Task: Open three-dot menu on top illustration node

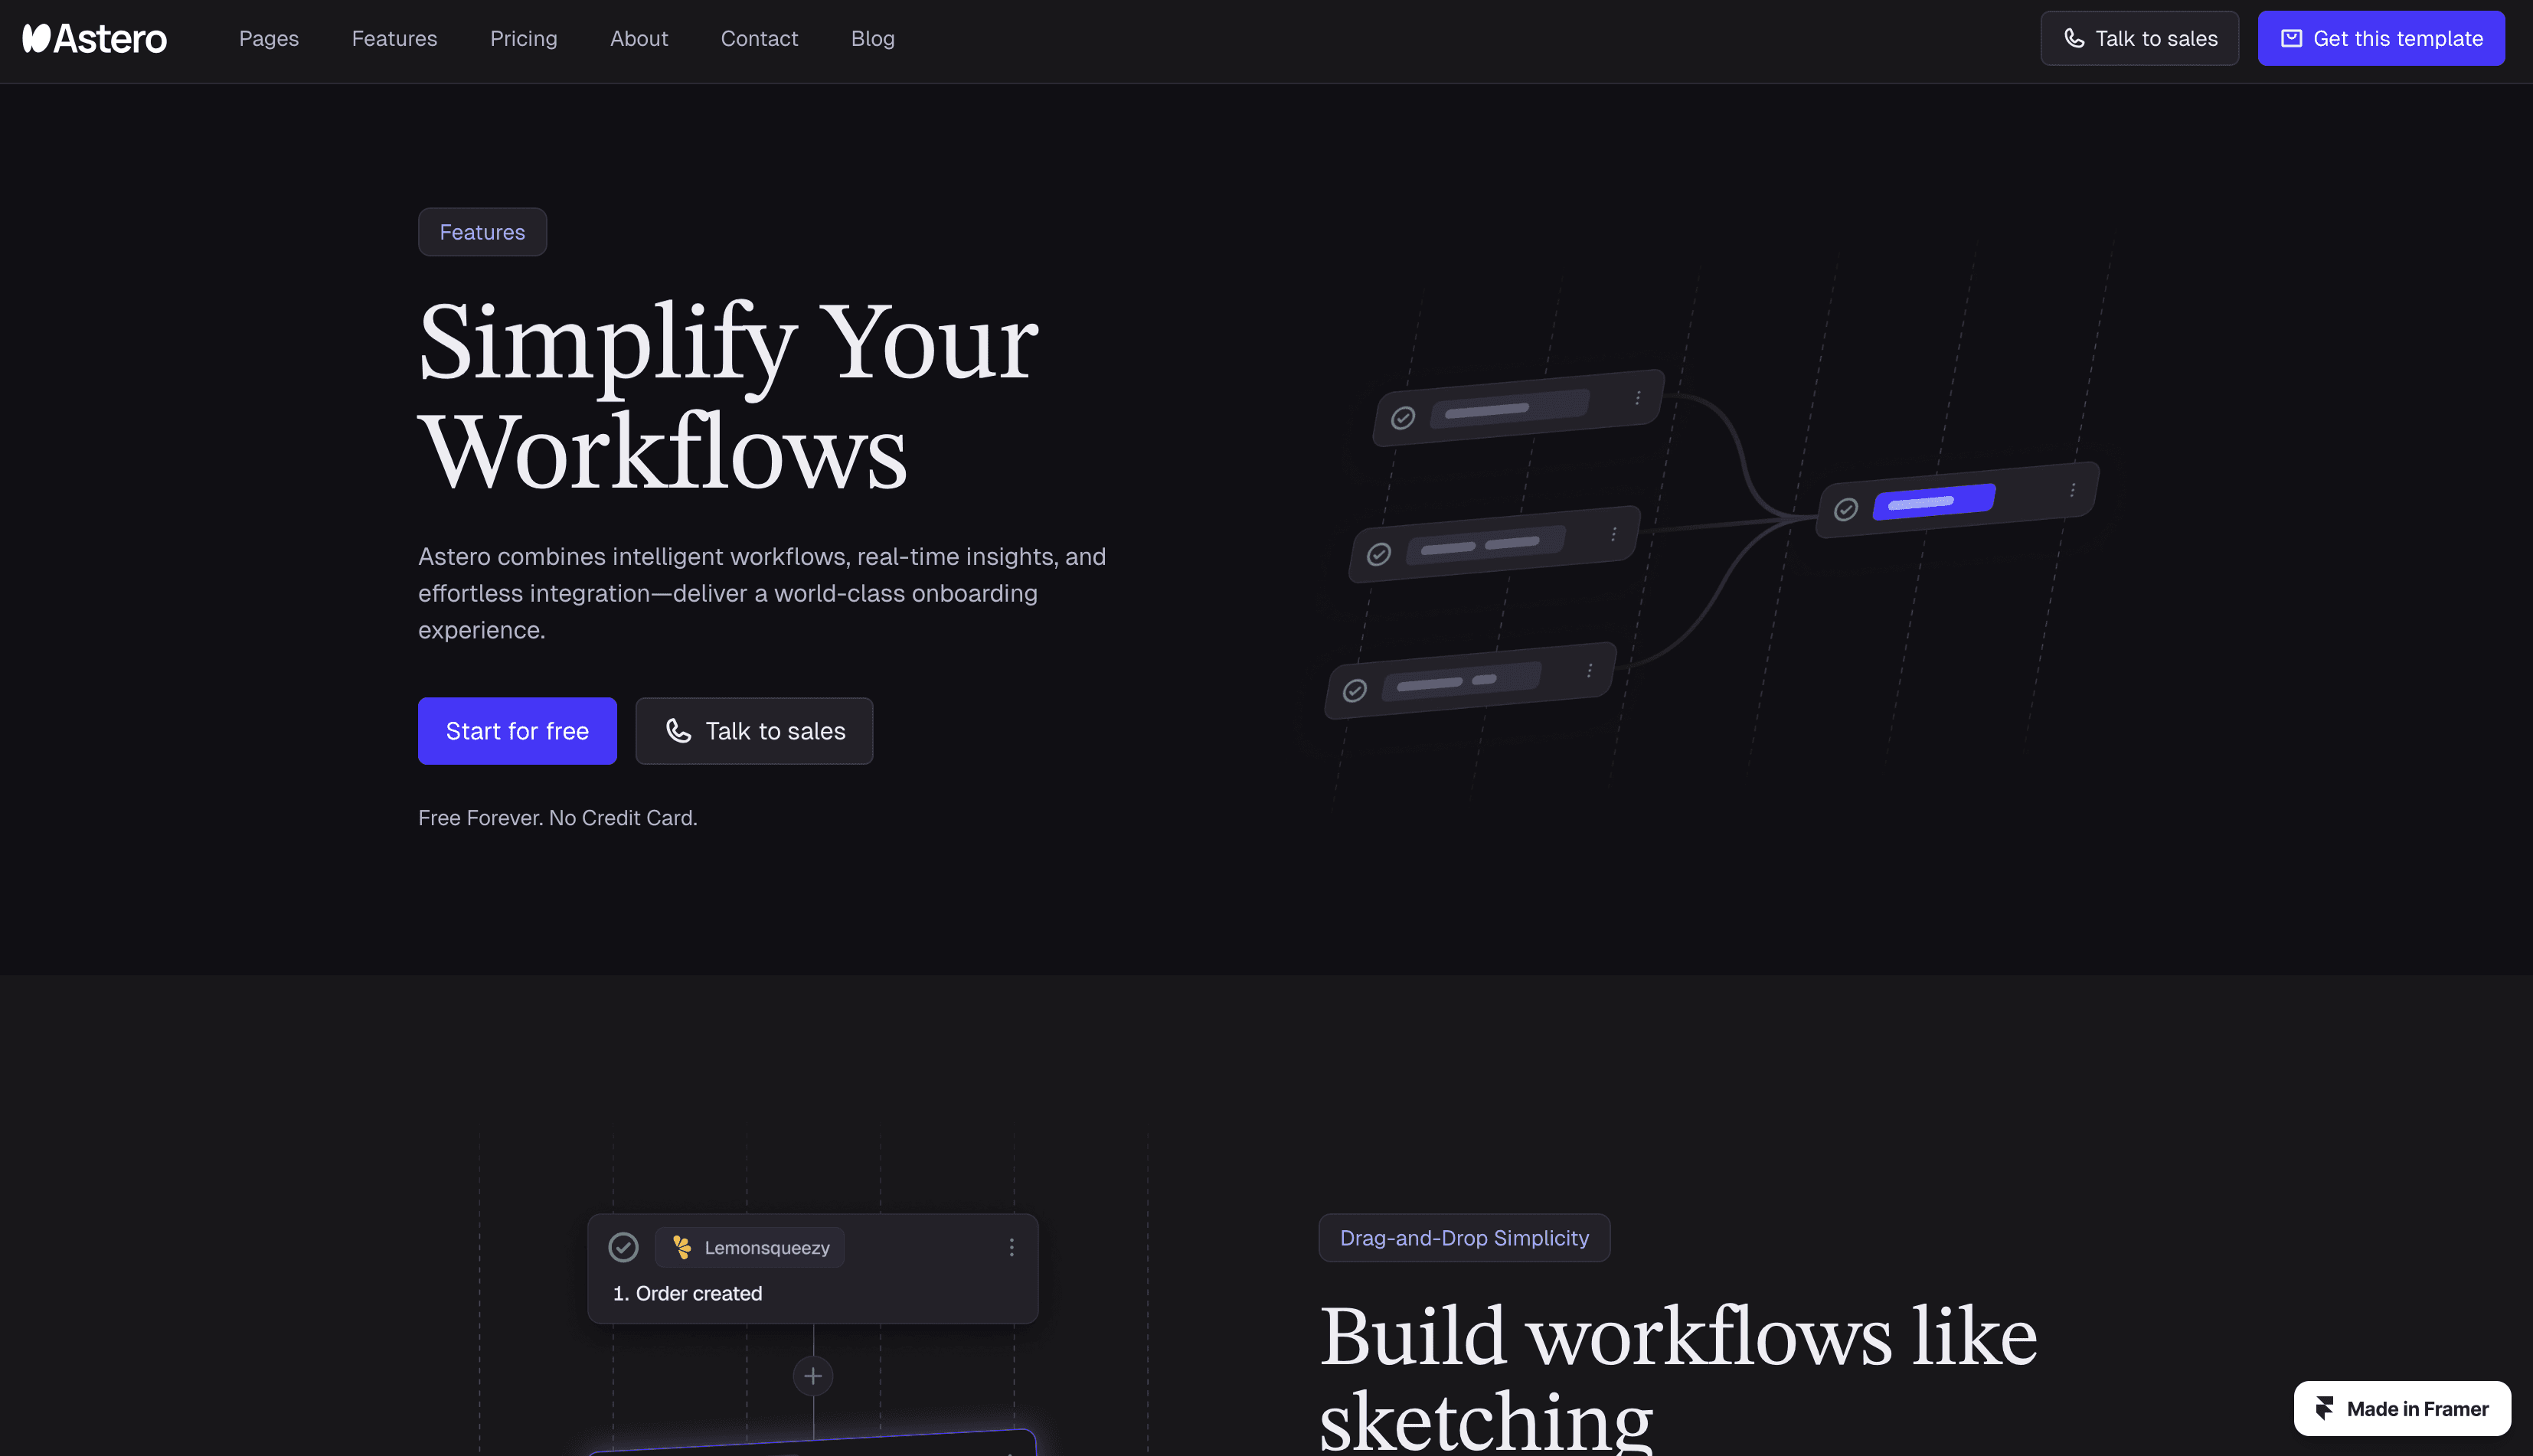Action: tap(1638, 398)
